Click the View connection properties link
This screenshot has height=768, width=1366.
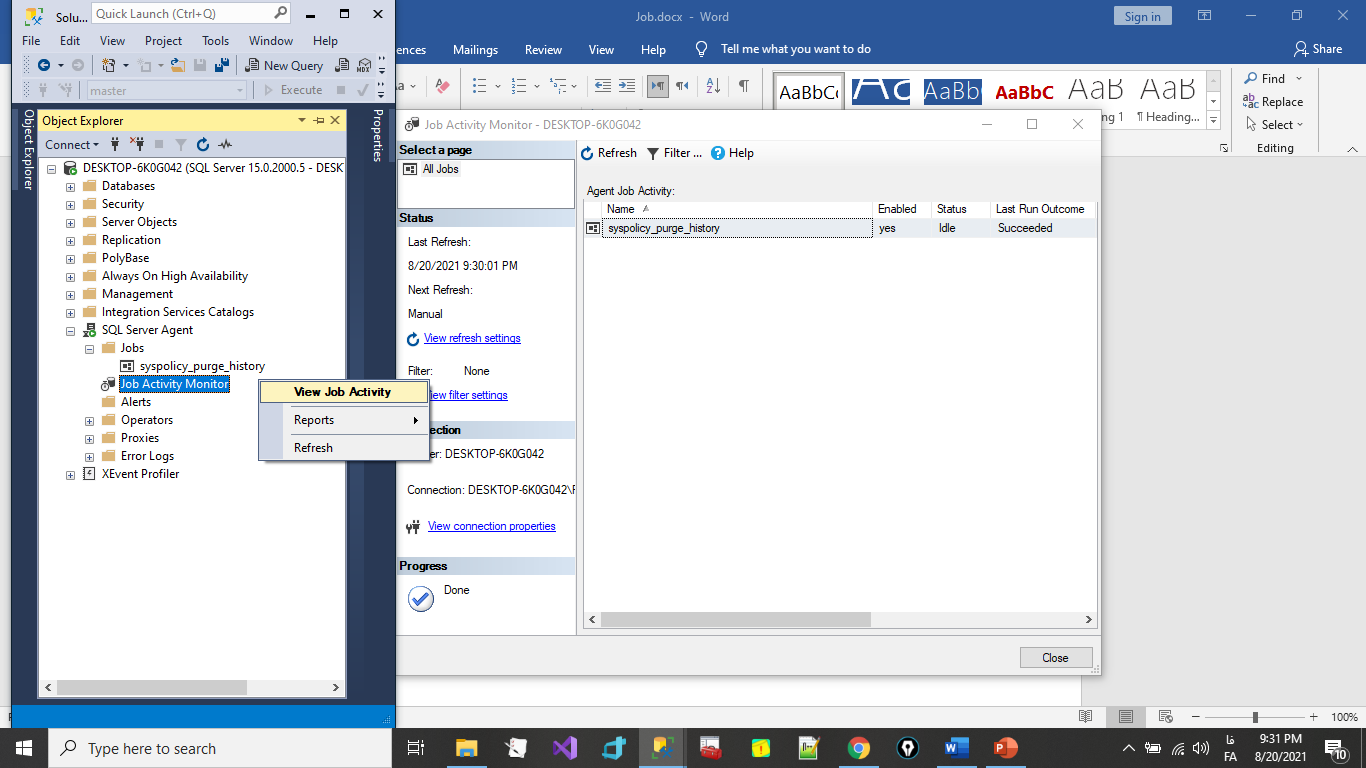point(491,526)
